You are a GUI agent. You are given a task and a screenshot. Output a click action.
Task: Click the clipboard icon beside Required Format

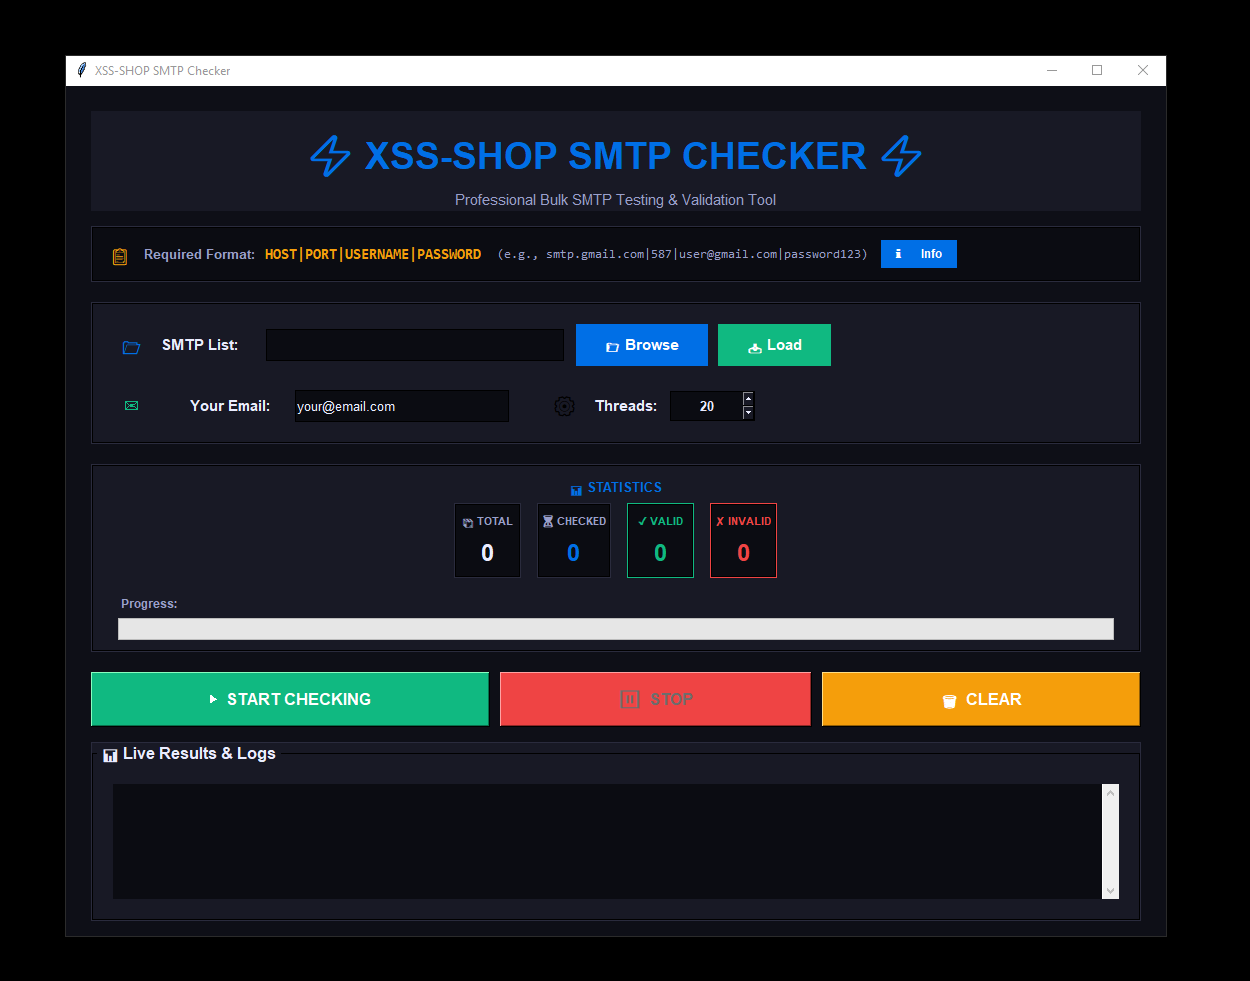point(119,254)
